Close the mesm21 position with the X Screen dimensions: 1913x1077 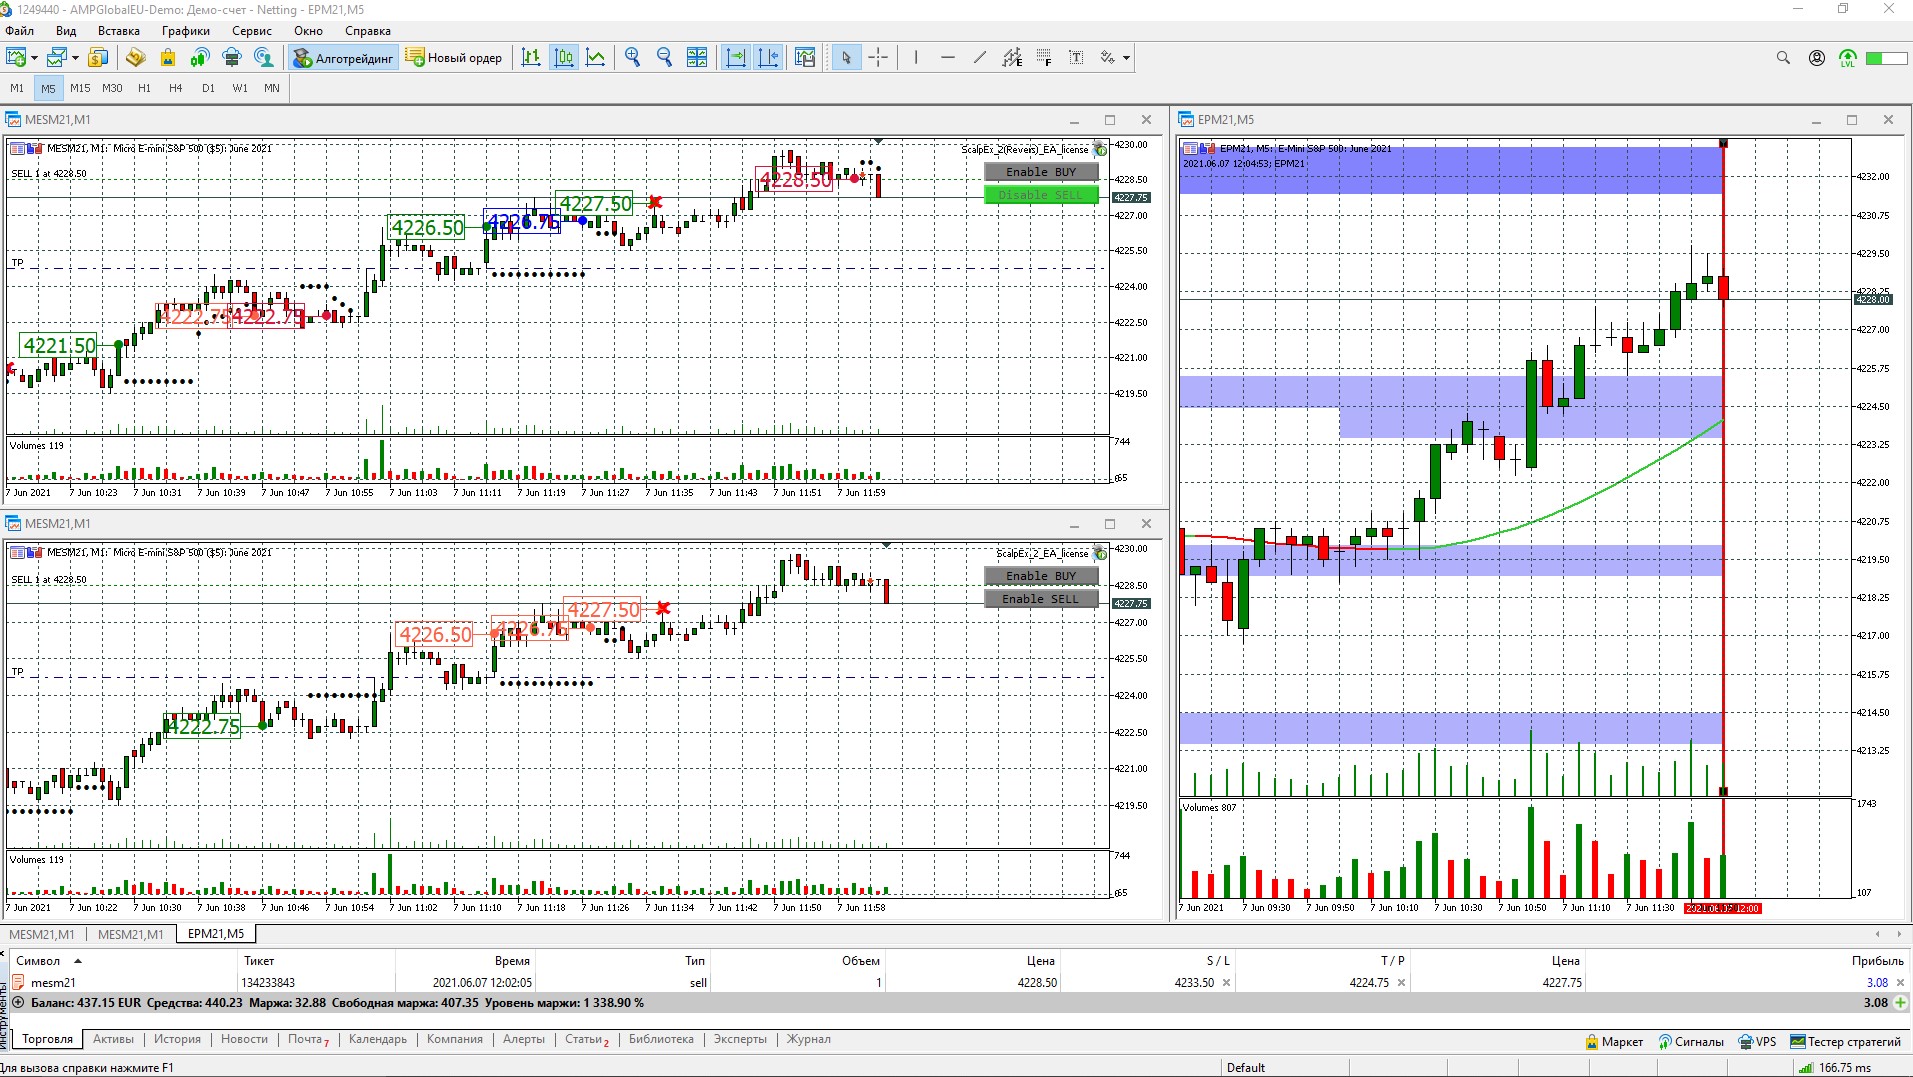[x=1901, y=983]
